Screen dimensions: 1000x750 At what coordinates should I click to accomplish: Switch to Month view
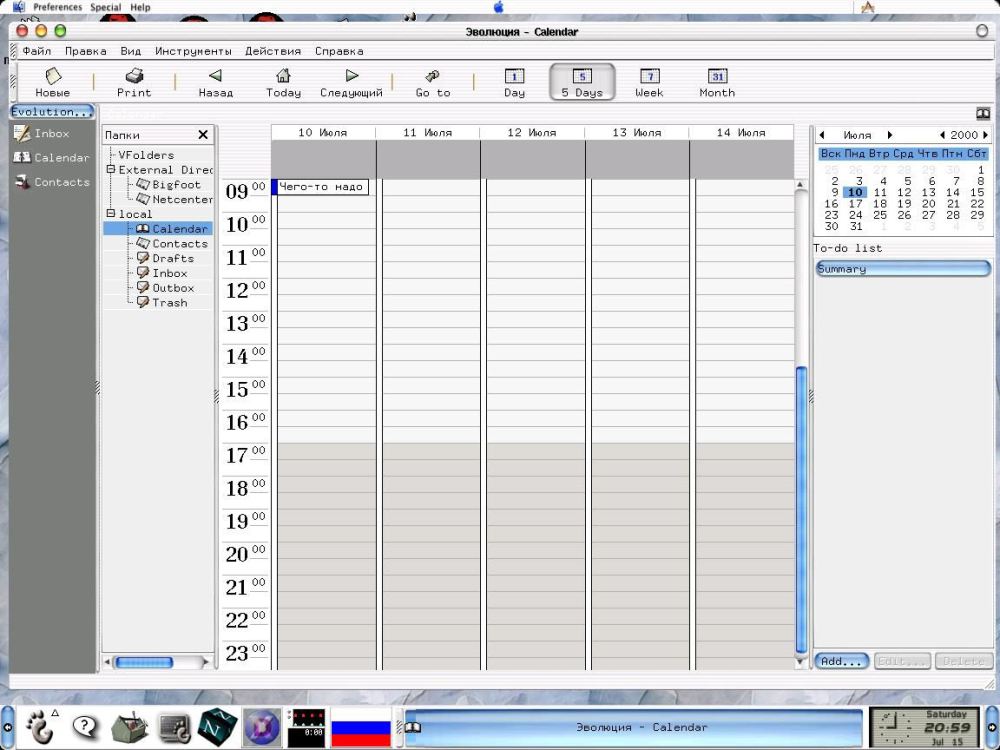[x=717, y=83]
